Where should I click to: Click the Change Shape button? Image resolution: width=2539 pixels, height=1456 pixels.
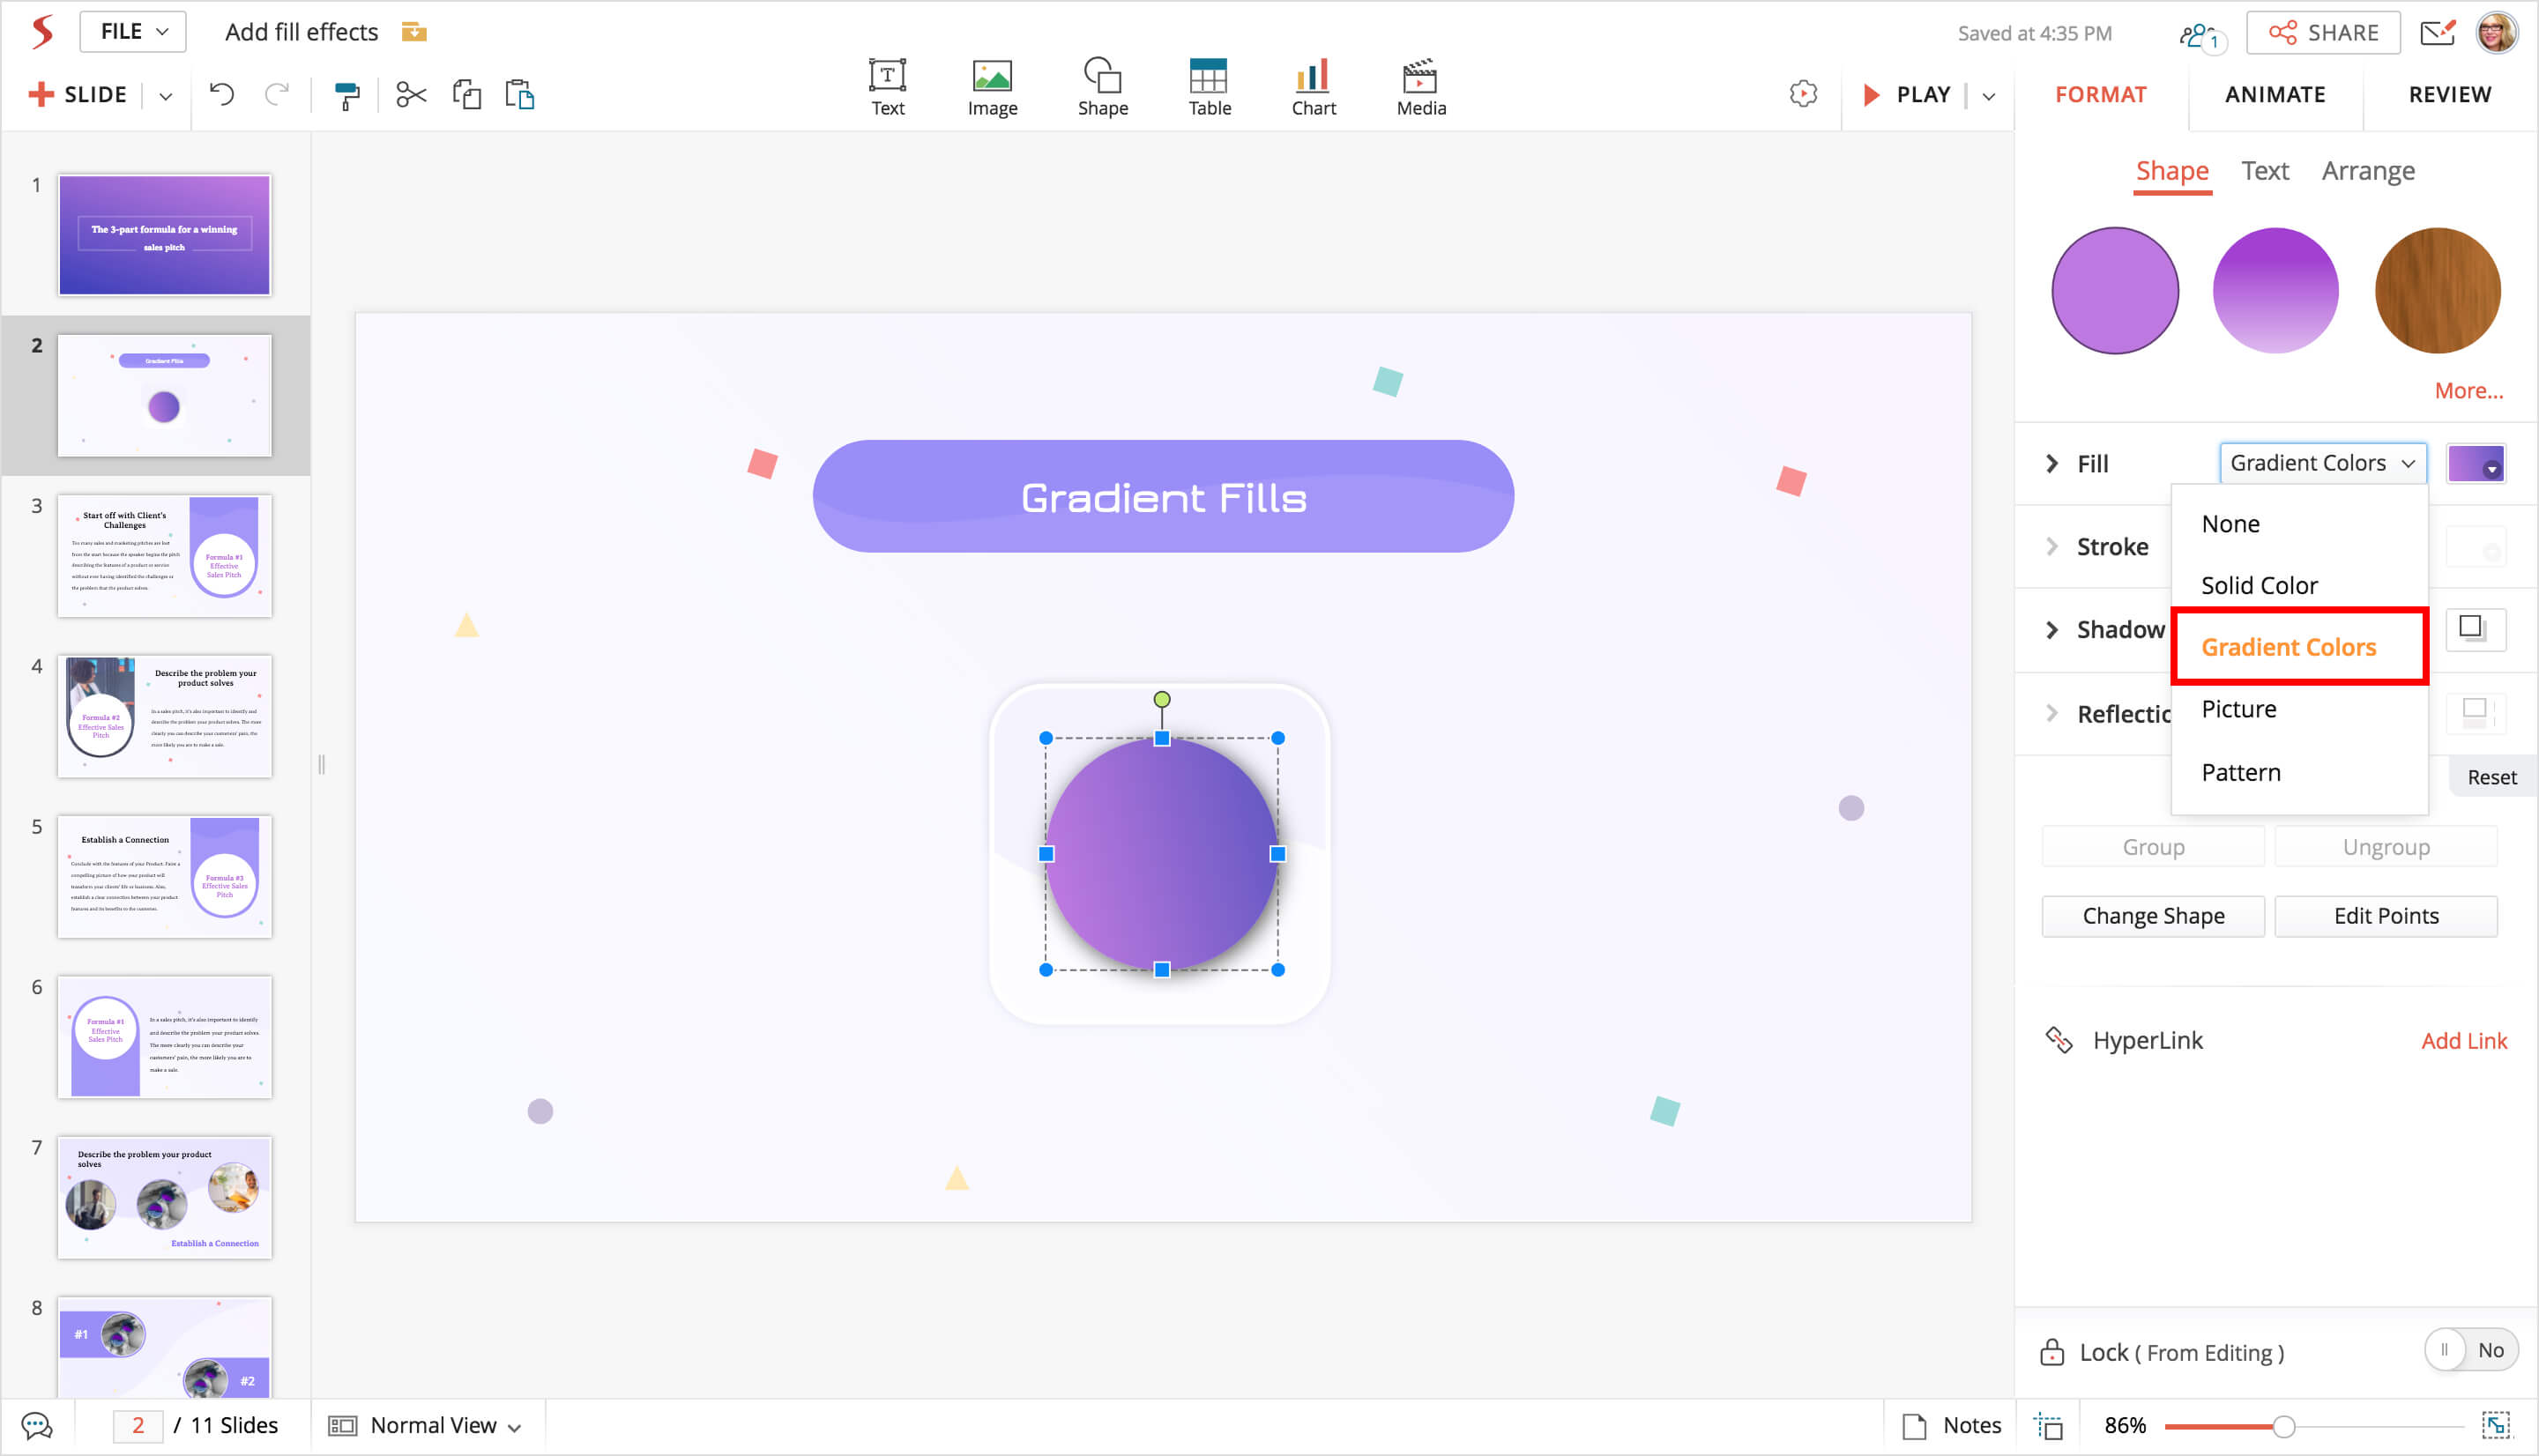2152,915
